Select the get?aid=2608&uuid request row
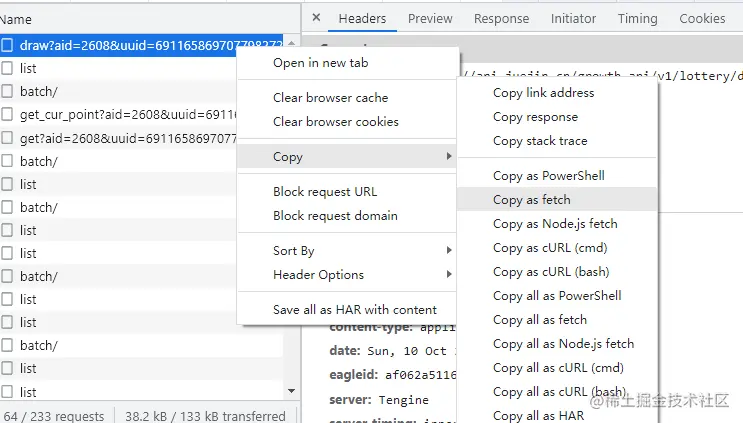The width and height of the screenshot is (743, 423). tap(118, 138)
